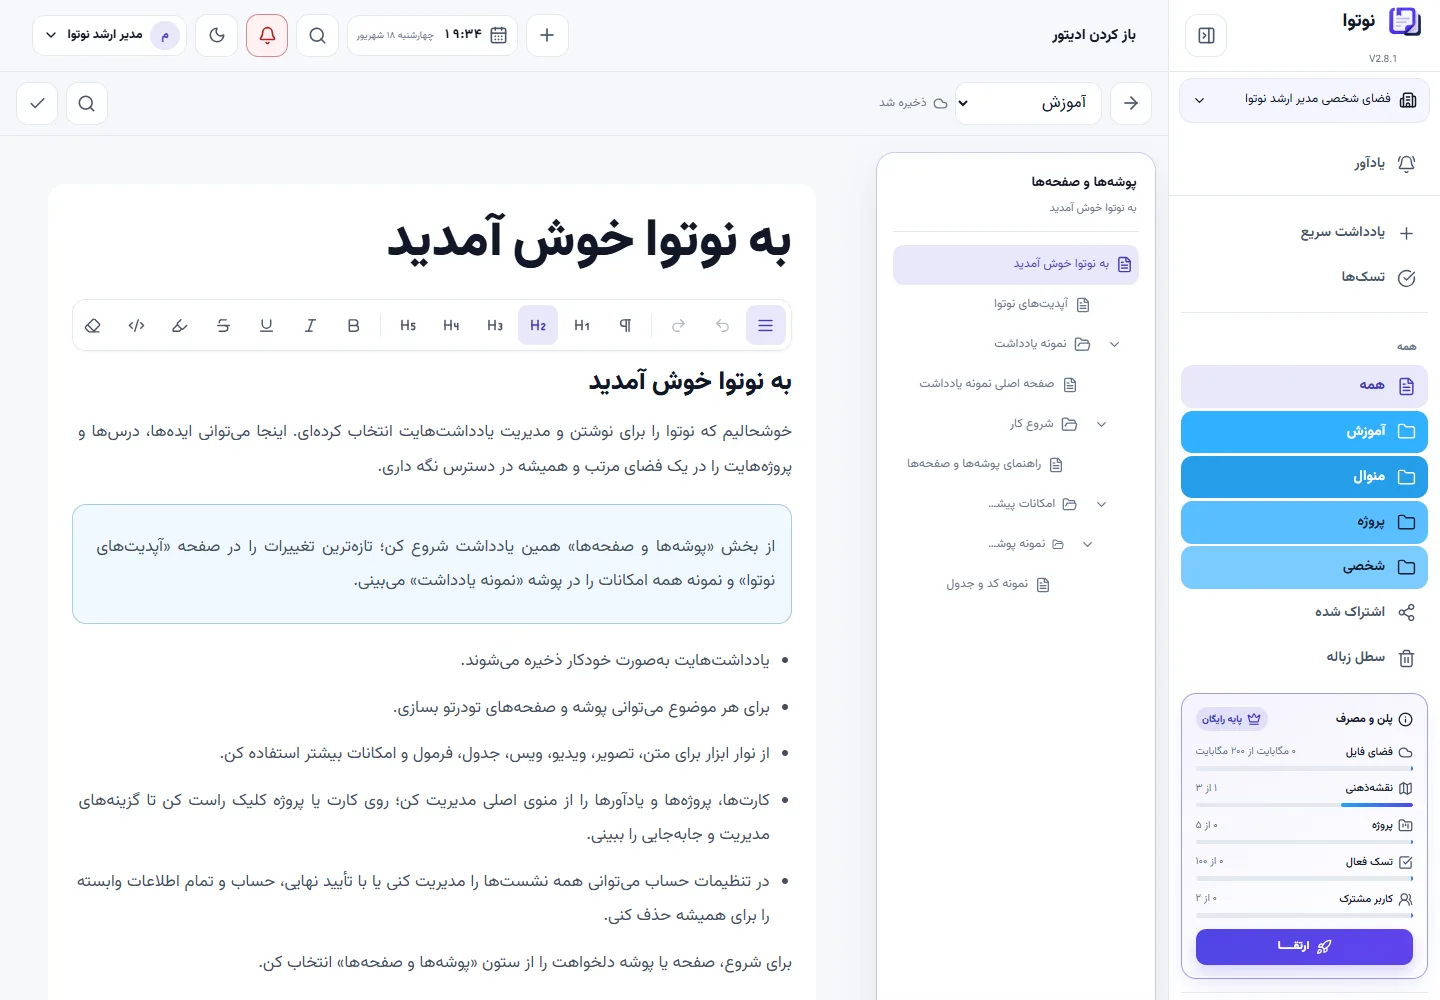Toggle Heading 2 (H2) format
Viewport: 1440px width, 1000px height.
[x=538, y=325]
